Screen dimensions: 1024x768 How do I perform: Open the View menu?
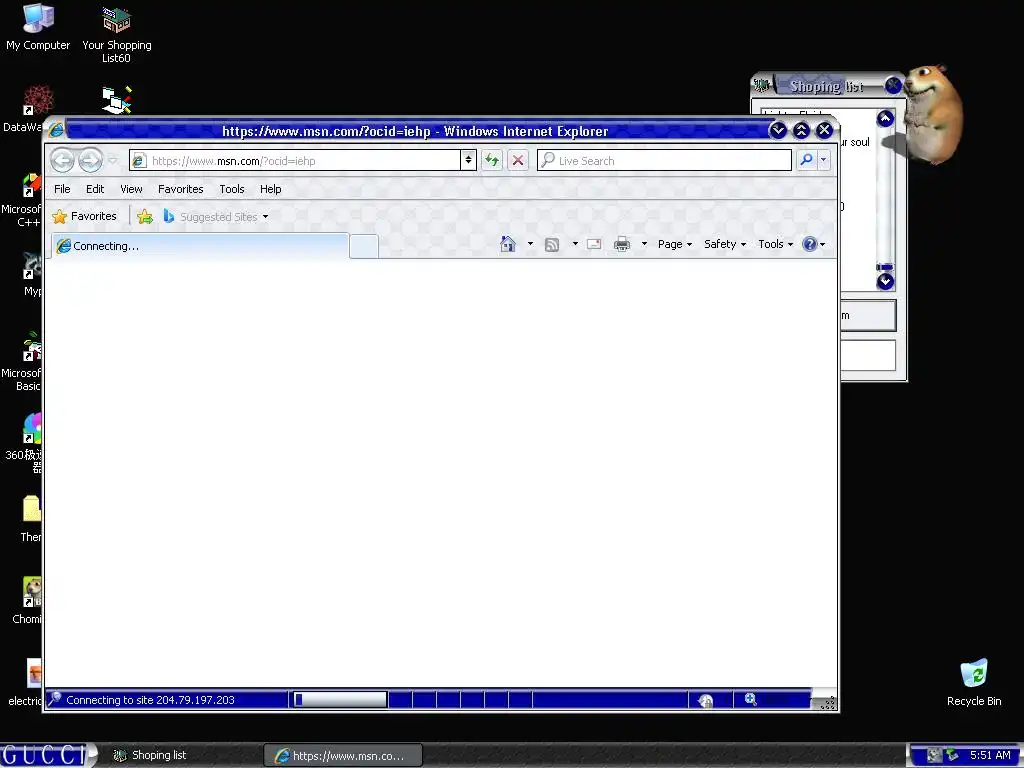(131, 189)
